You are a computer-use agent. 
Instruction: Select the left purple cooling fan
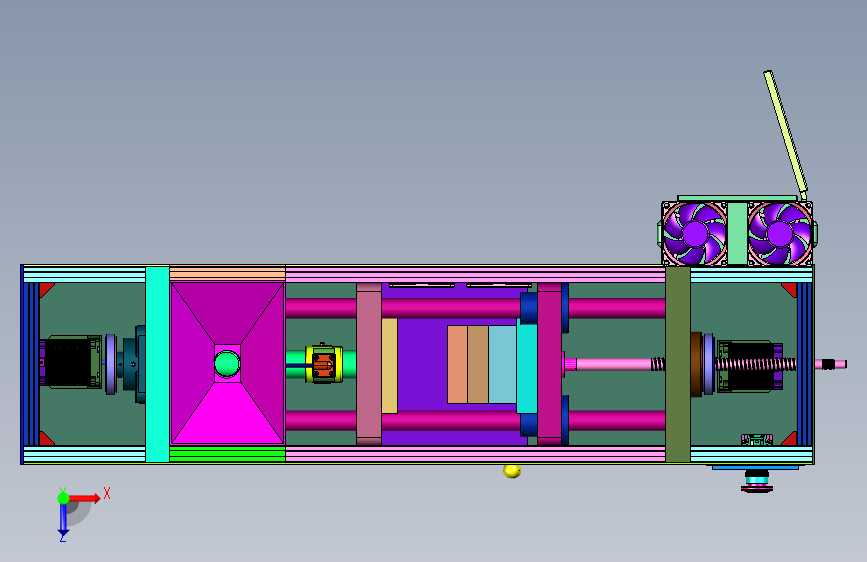point(695,234)
